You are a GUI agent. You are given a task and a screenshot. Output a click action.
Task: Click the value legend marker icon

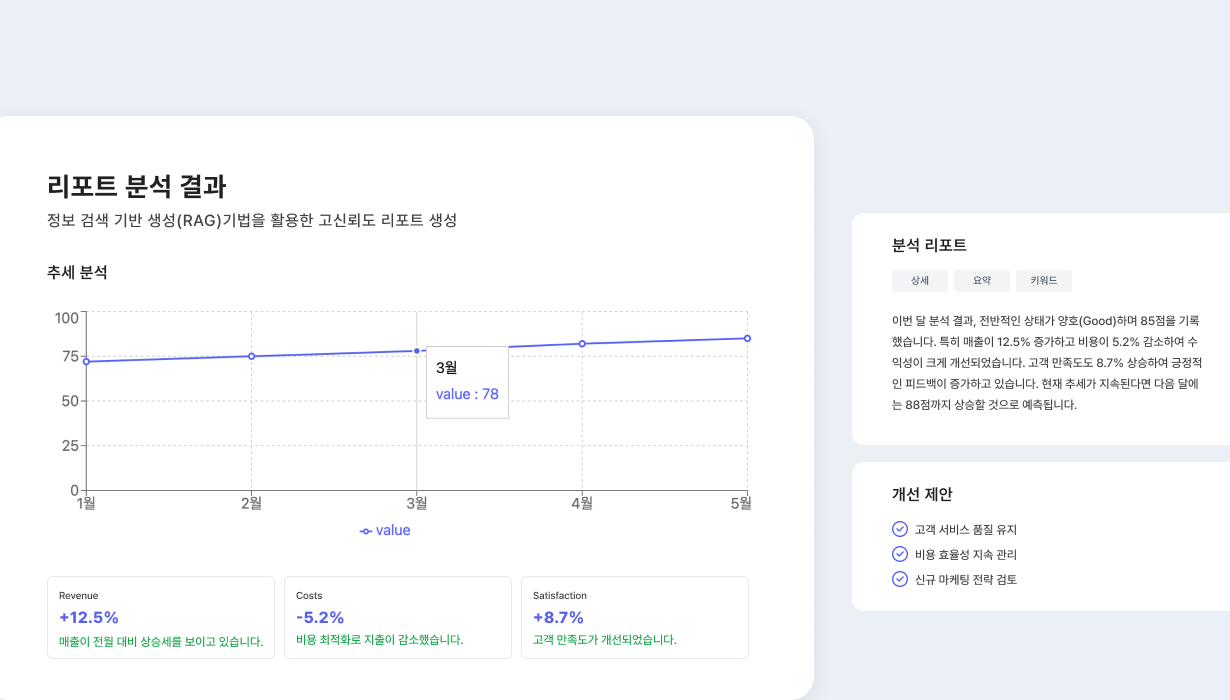[364, 530]
